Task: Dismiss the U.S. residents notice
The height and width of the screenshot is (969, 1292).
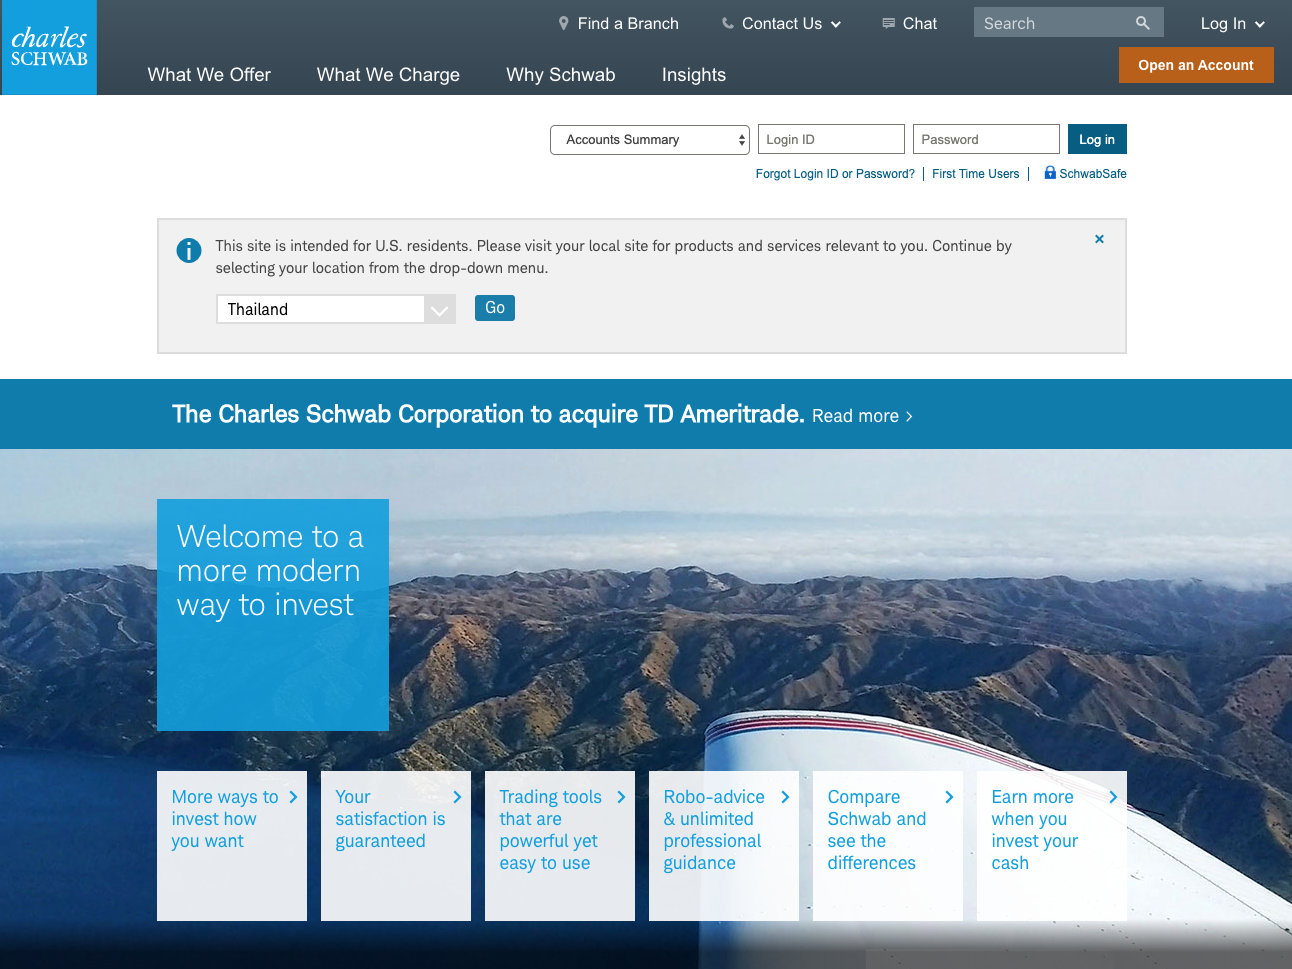Action: click(1099, 239)
